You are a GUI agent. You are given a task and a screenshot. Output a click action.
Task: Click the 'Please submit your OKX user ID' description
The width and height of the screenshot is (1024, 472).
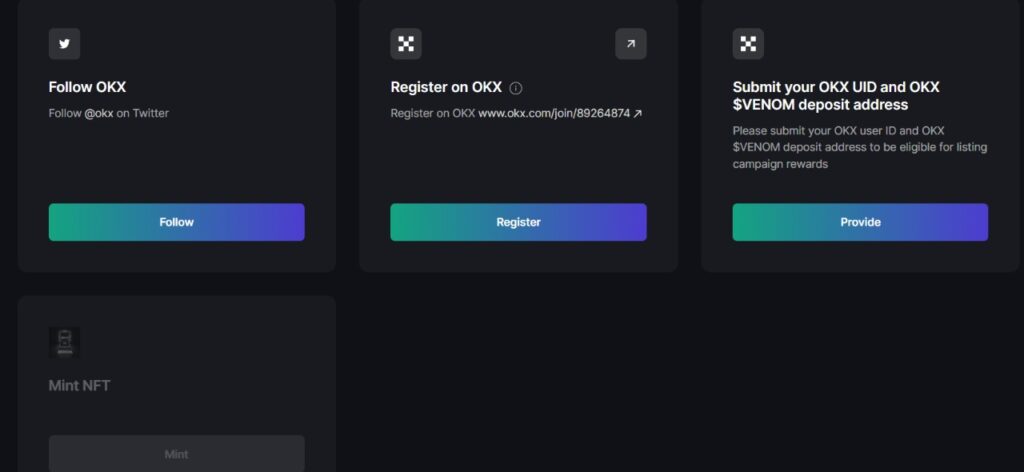859,147
